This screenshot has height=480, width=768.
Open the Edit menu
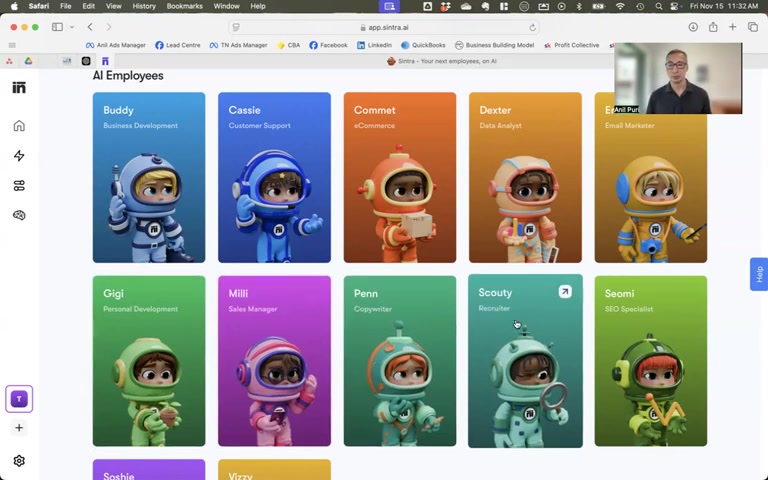coord(89,6)
